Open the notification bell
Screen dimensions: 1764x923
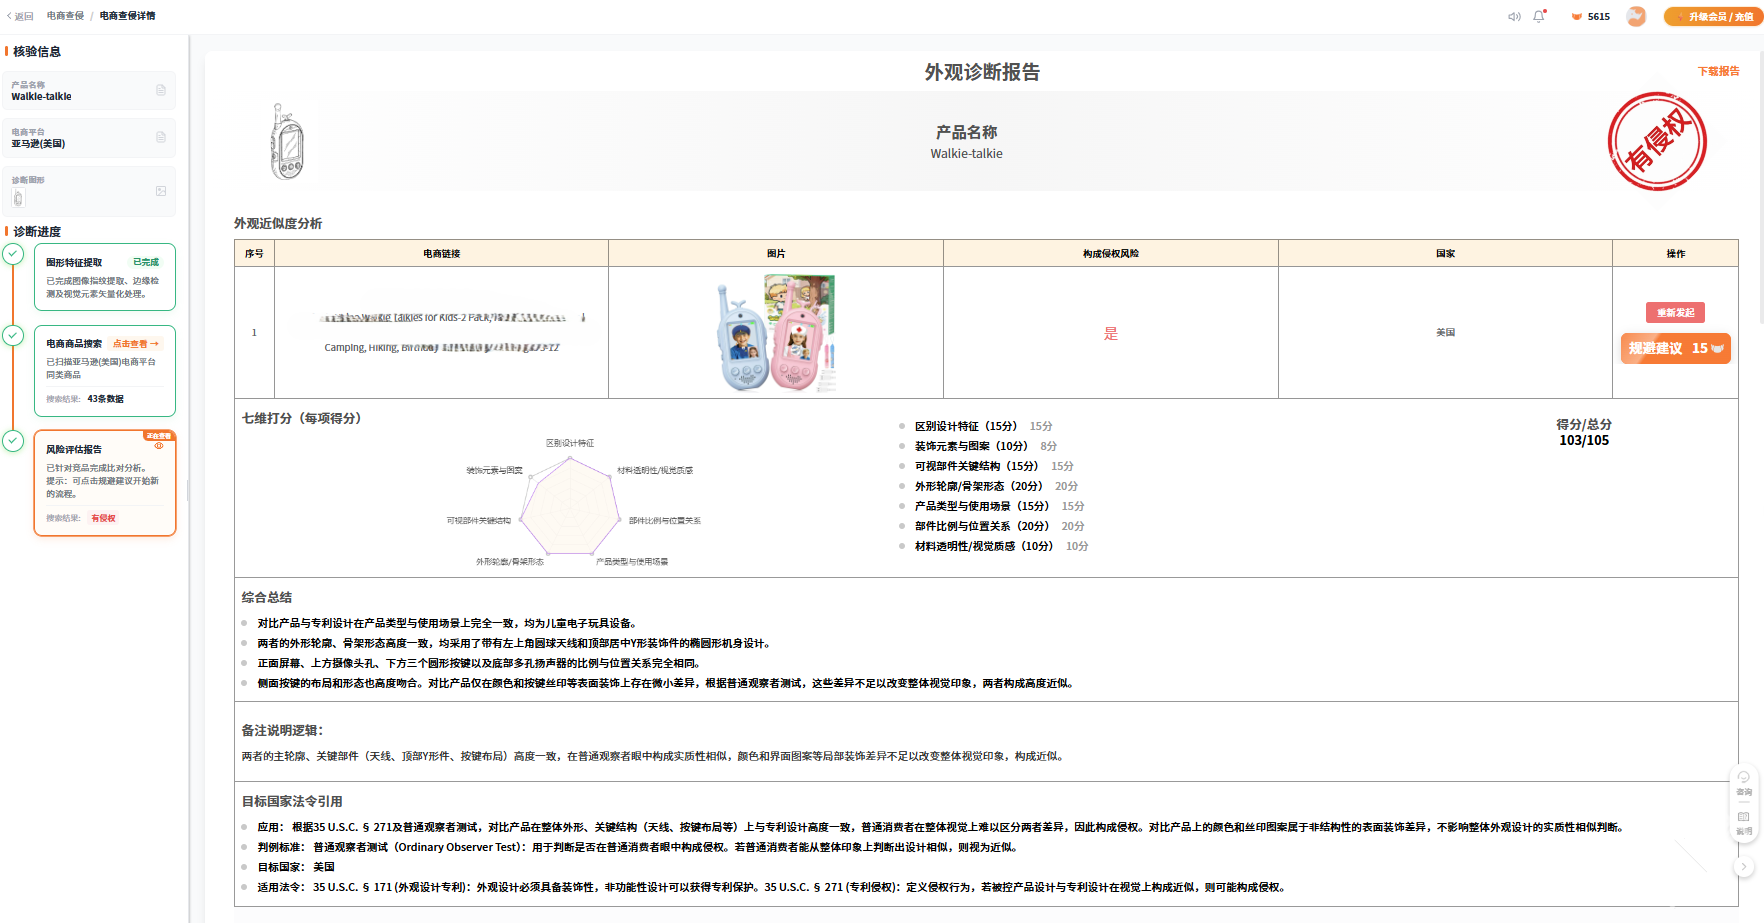tap(1539, 16)
